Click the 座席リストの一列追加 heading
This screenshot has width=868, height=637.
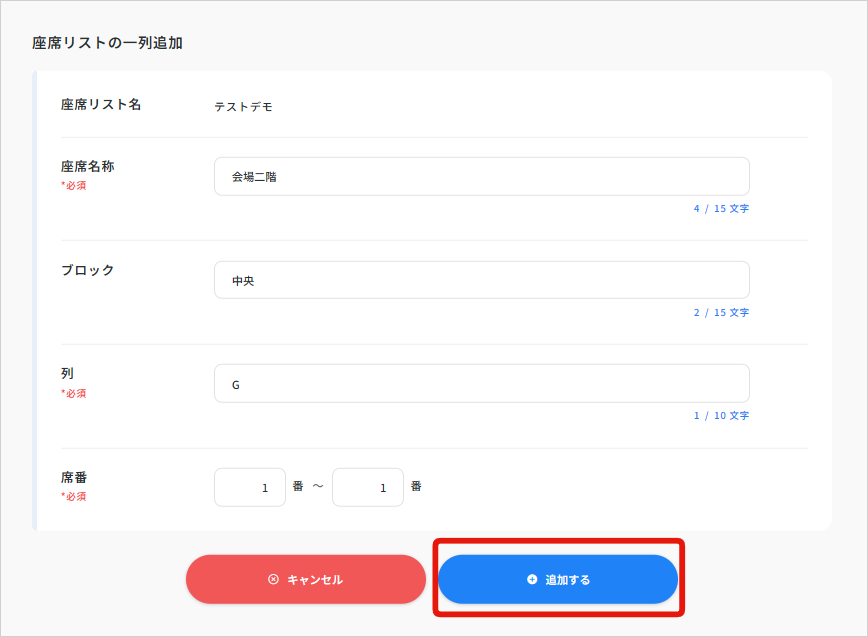tap(107, 43)
